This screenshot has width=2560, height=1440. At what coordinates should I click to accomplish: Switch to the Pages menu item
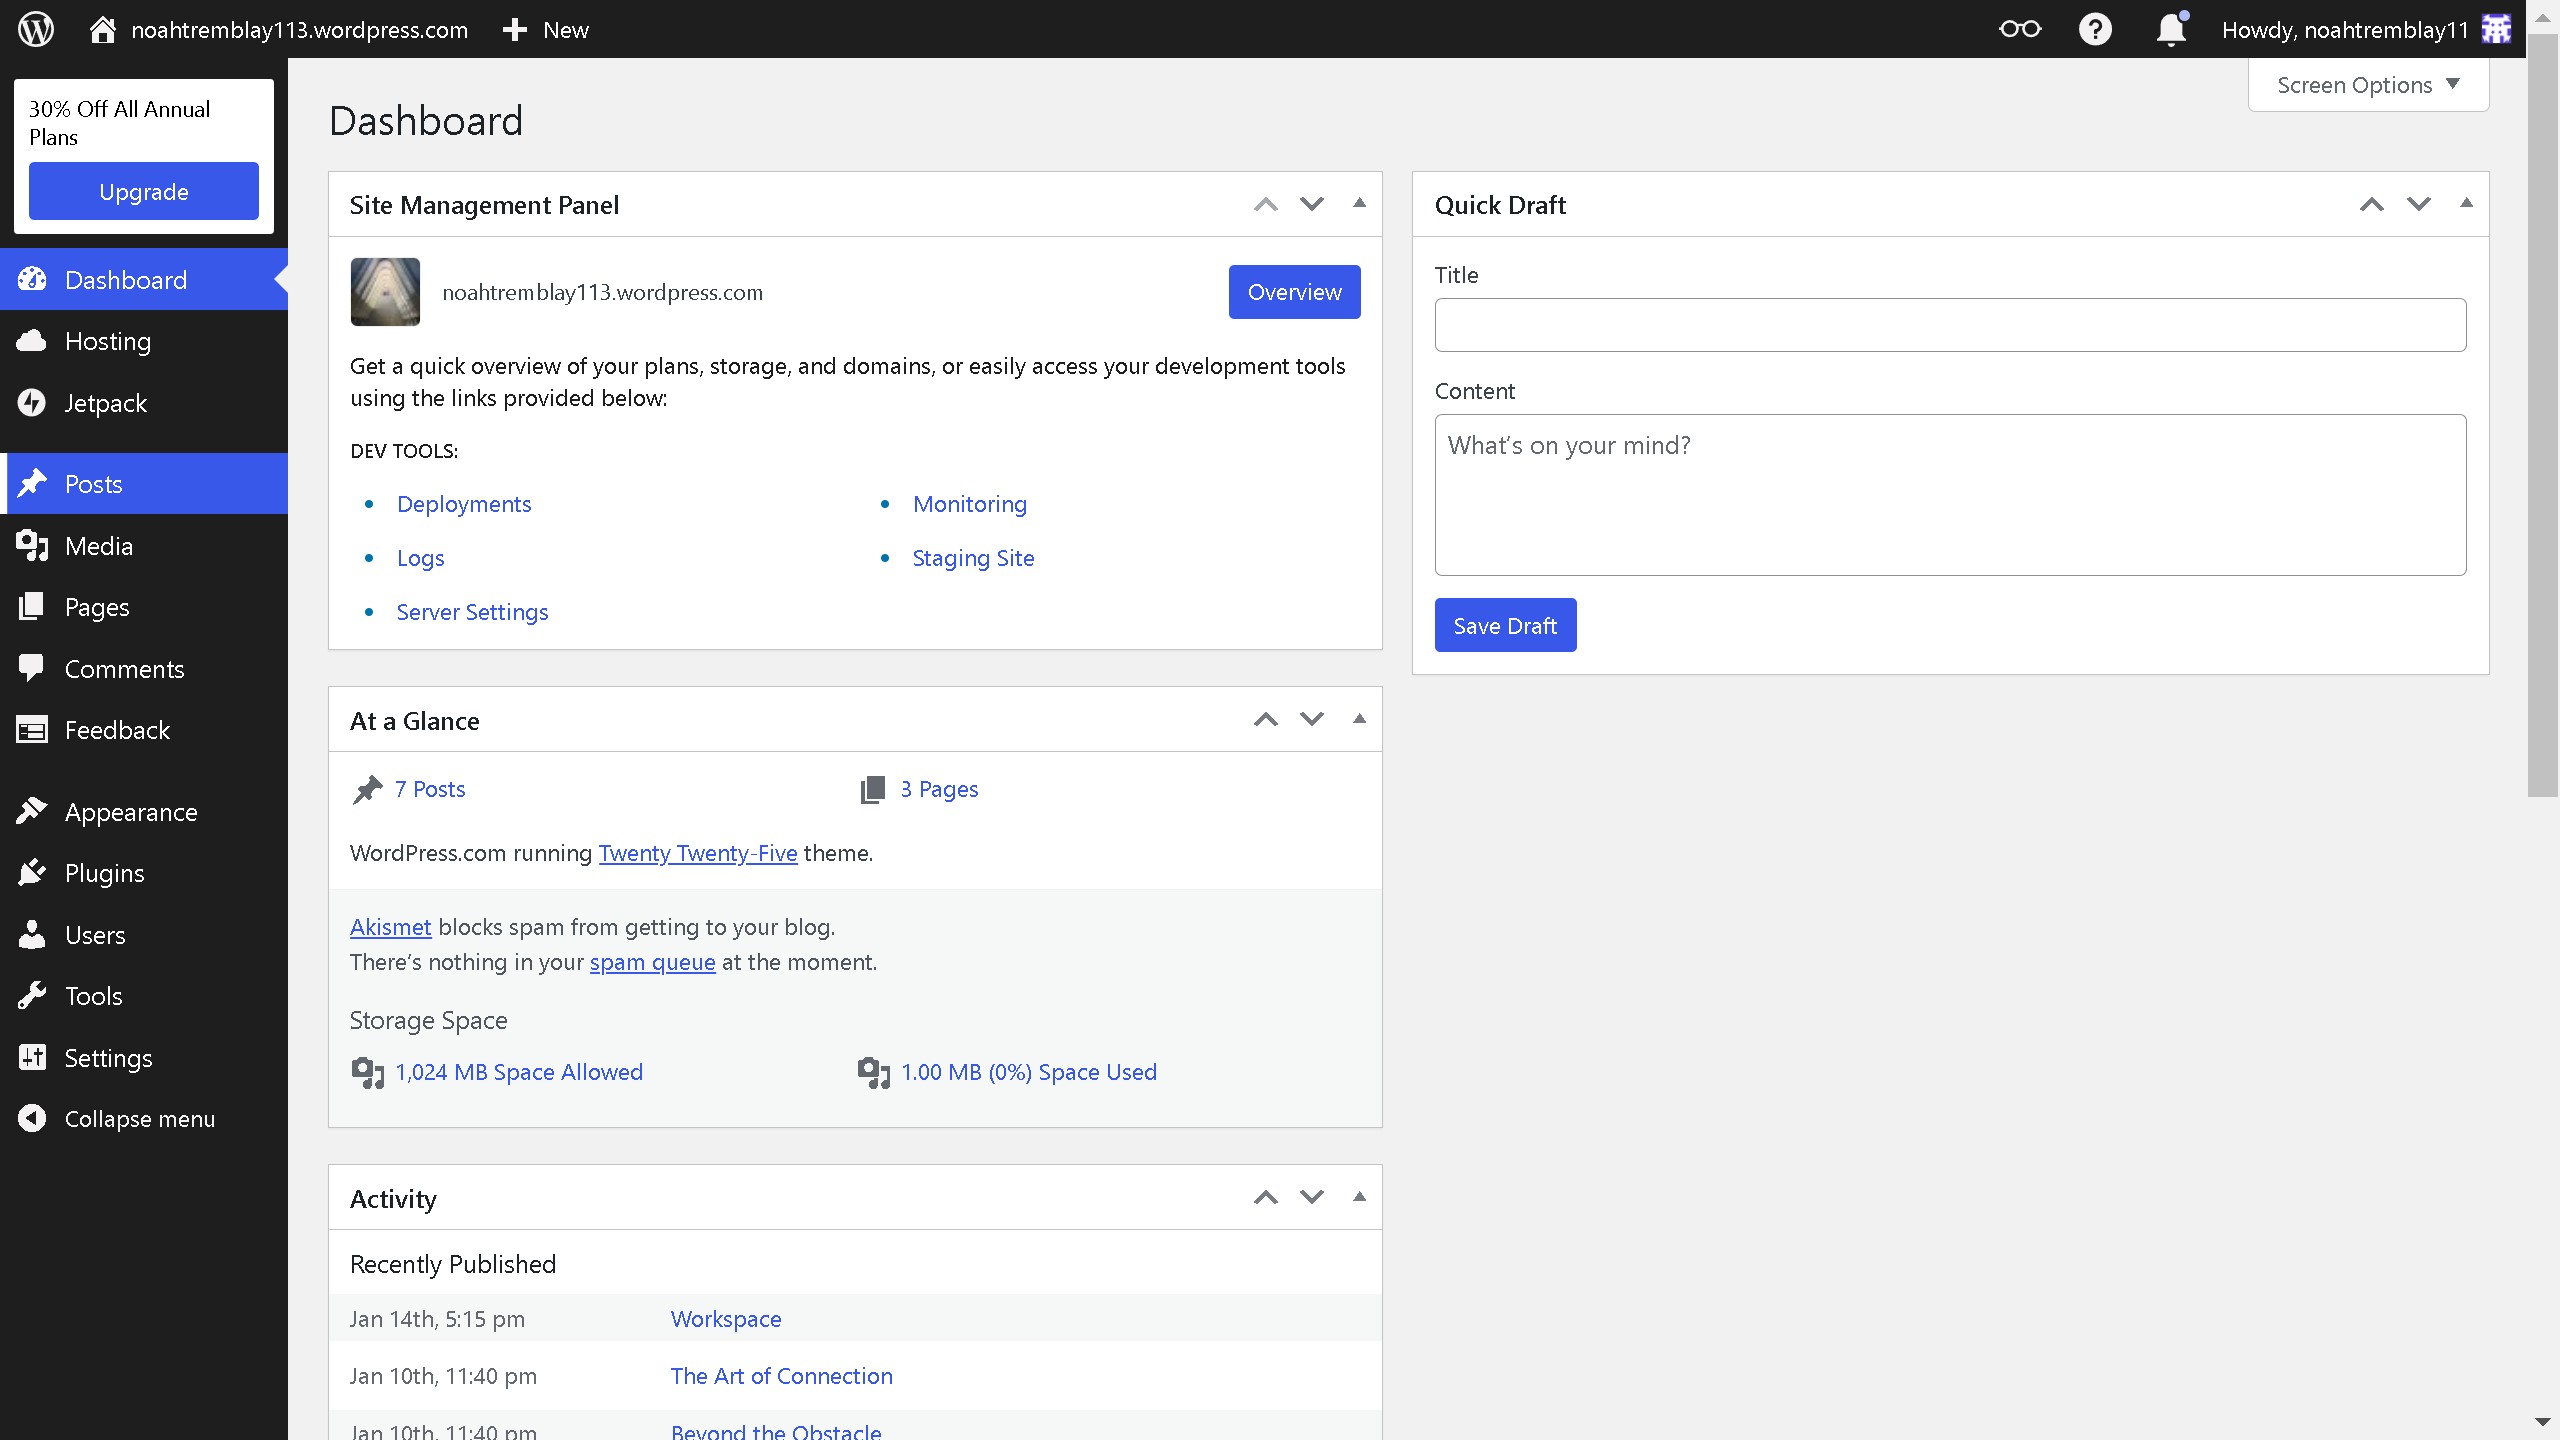[96, 606]
